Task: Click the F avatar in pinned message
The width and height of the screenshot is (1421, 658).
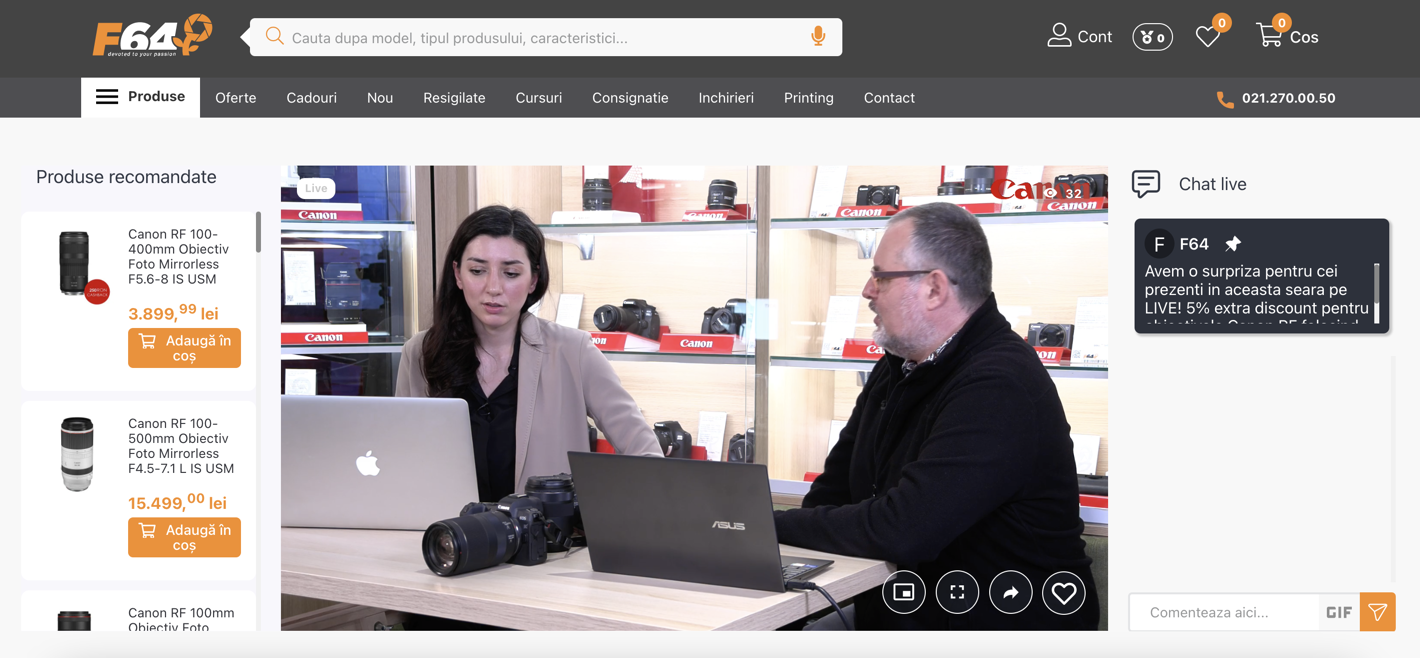Action: (1159, 244)
